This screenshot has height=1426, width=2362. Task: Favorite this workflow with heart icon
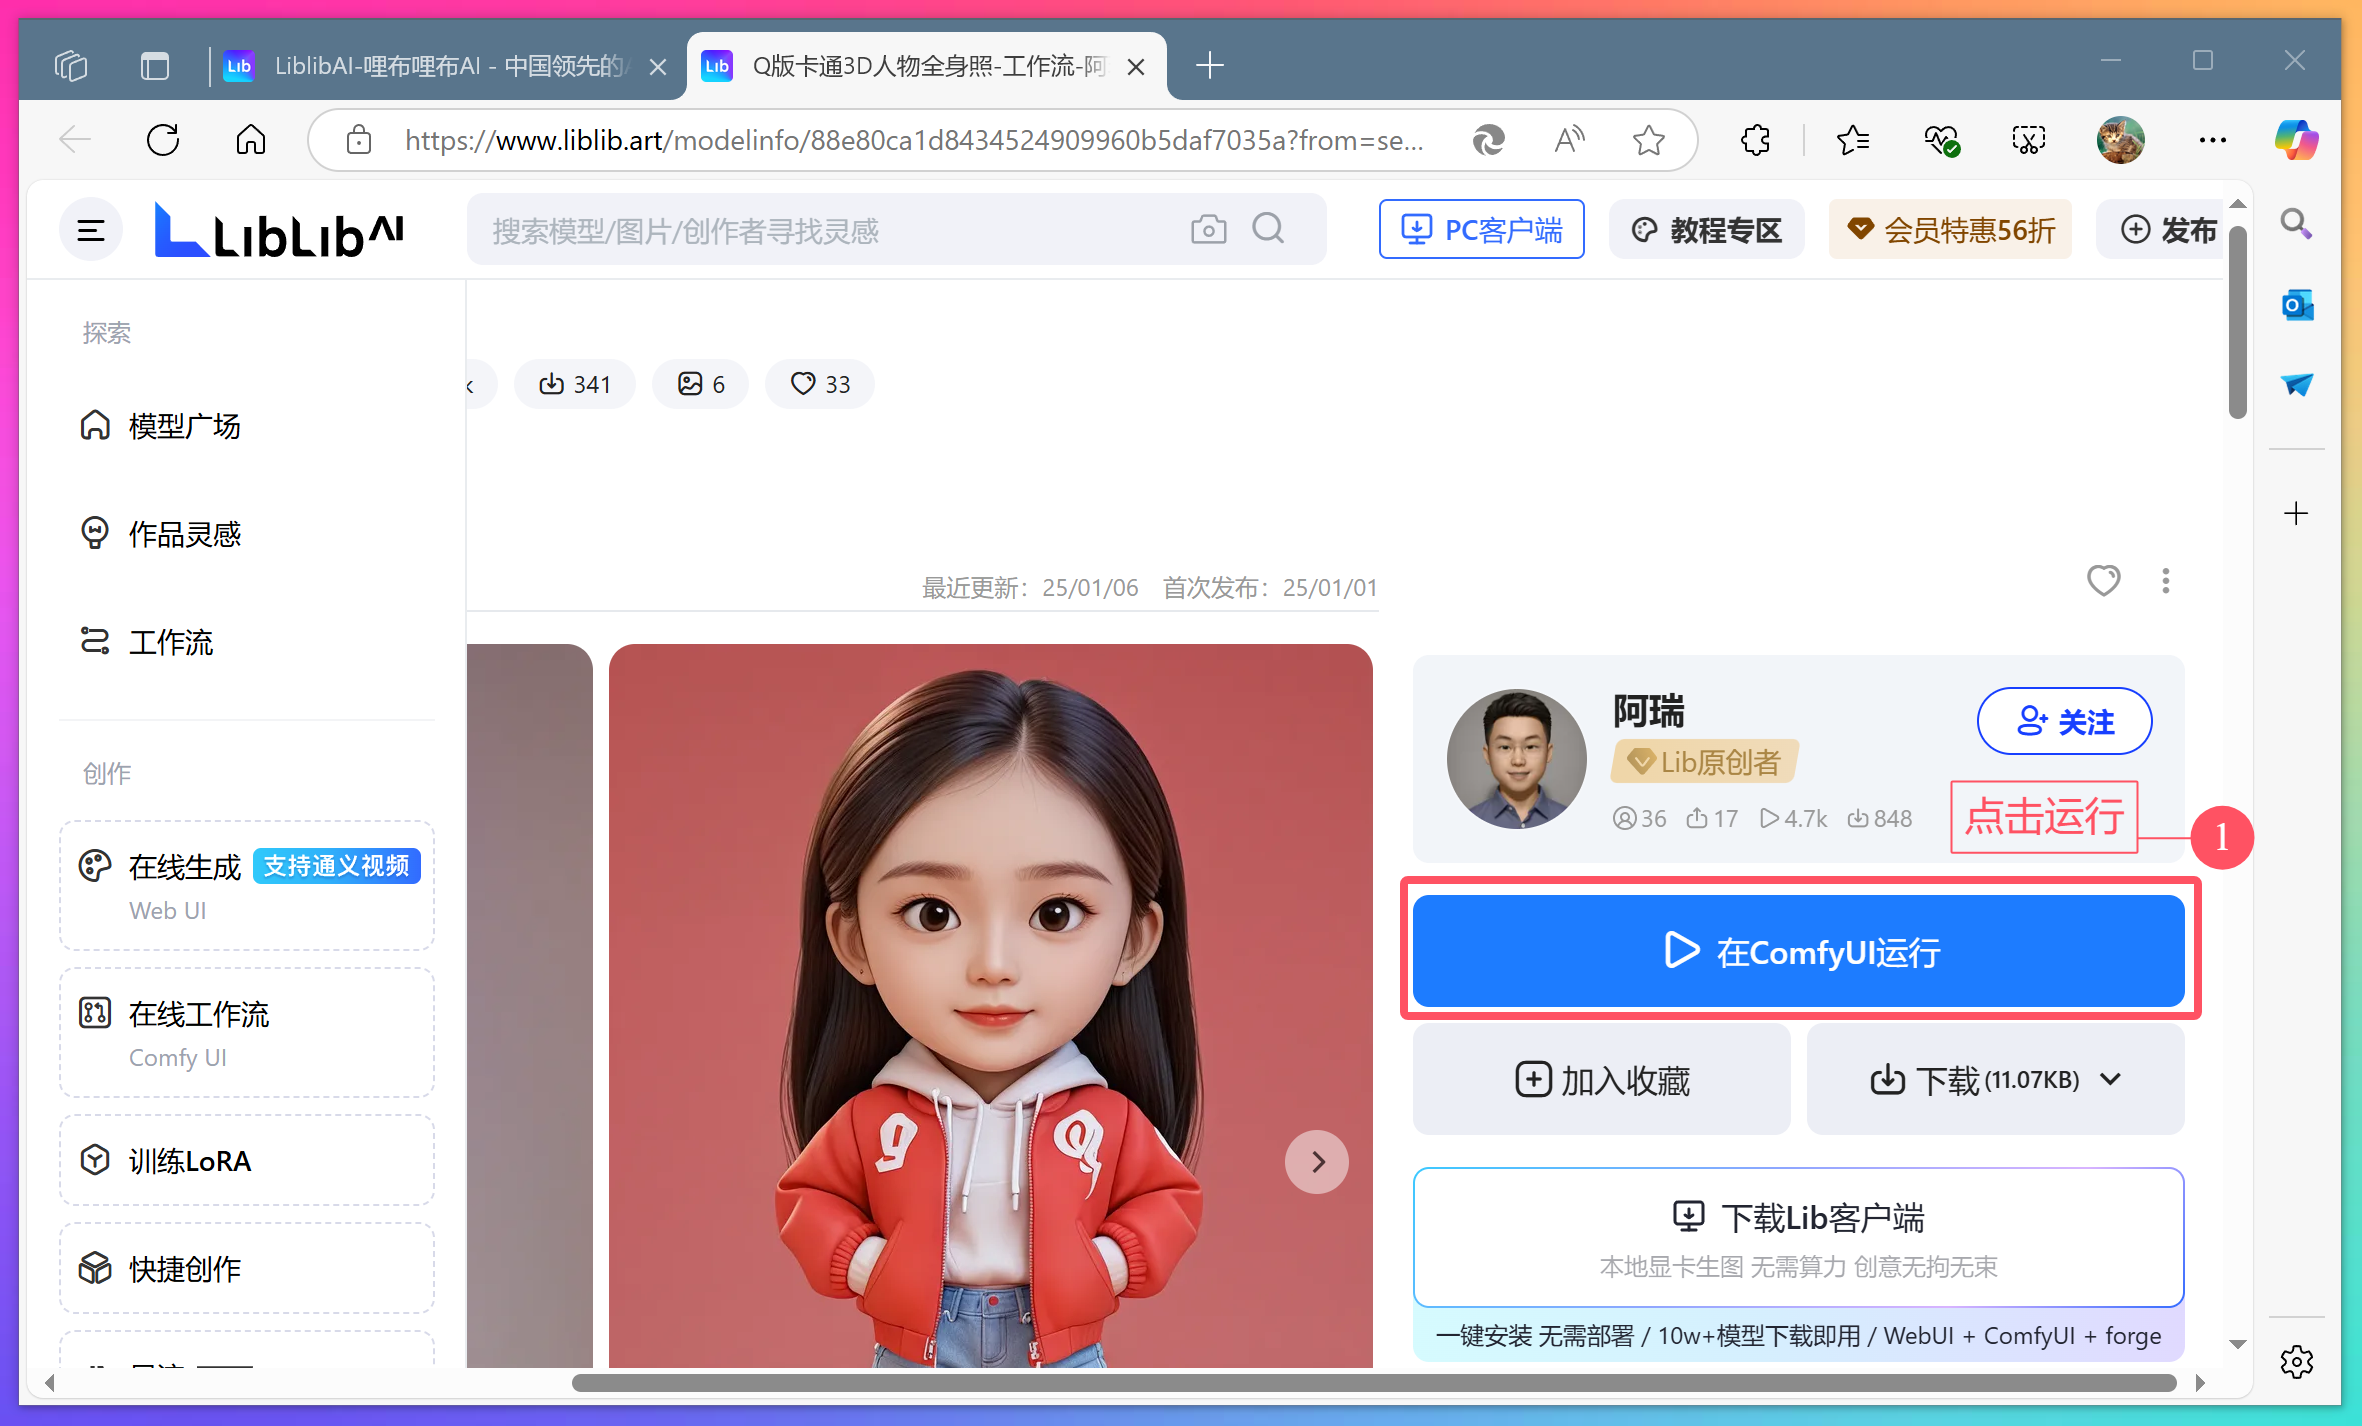(2103, 581)
